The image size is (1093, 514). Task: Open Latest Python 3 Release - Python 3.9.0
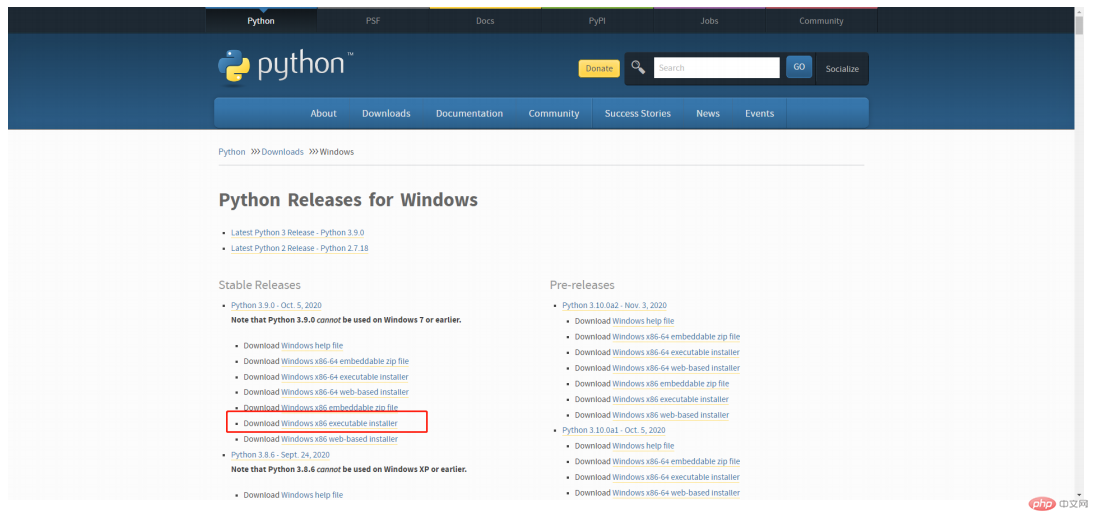(298, 232)
